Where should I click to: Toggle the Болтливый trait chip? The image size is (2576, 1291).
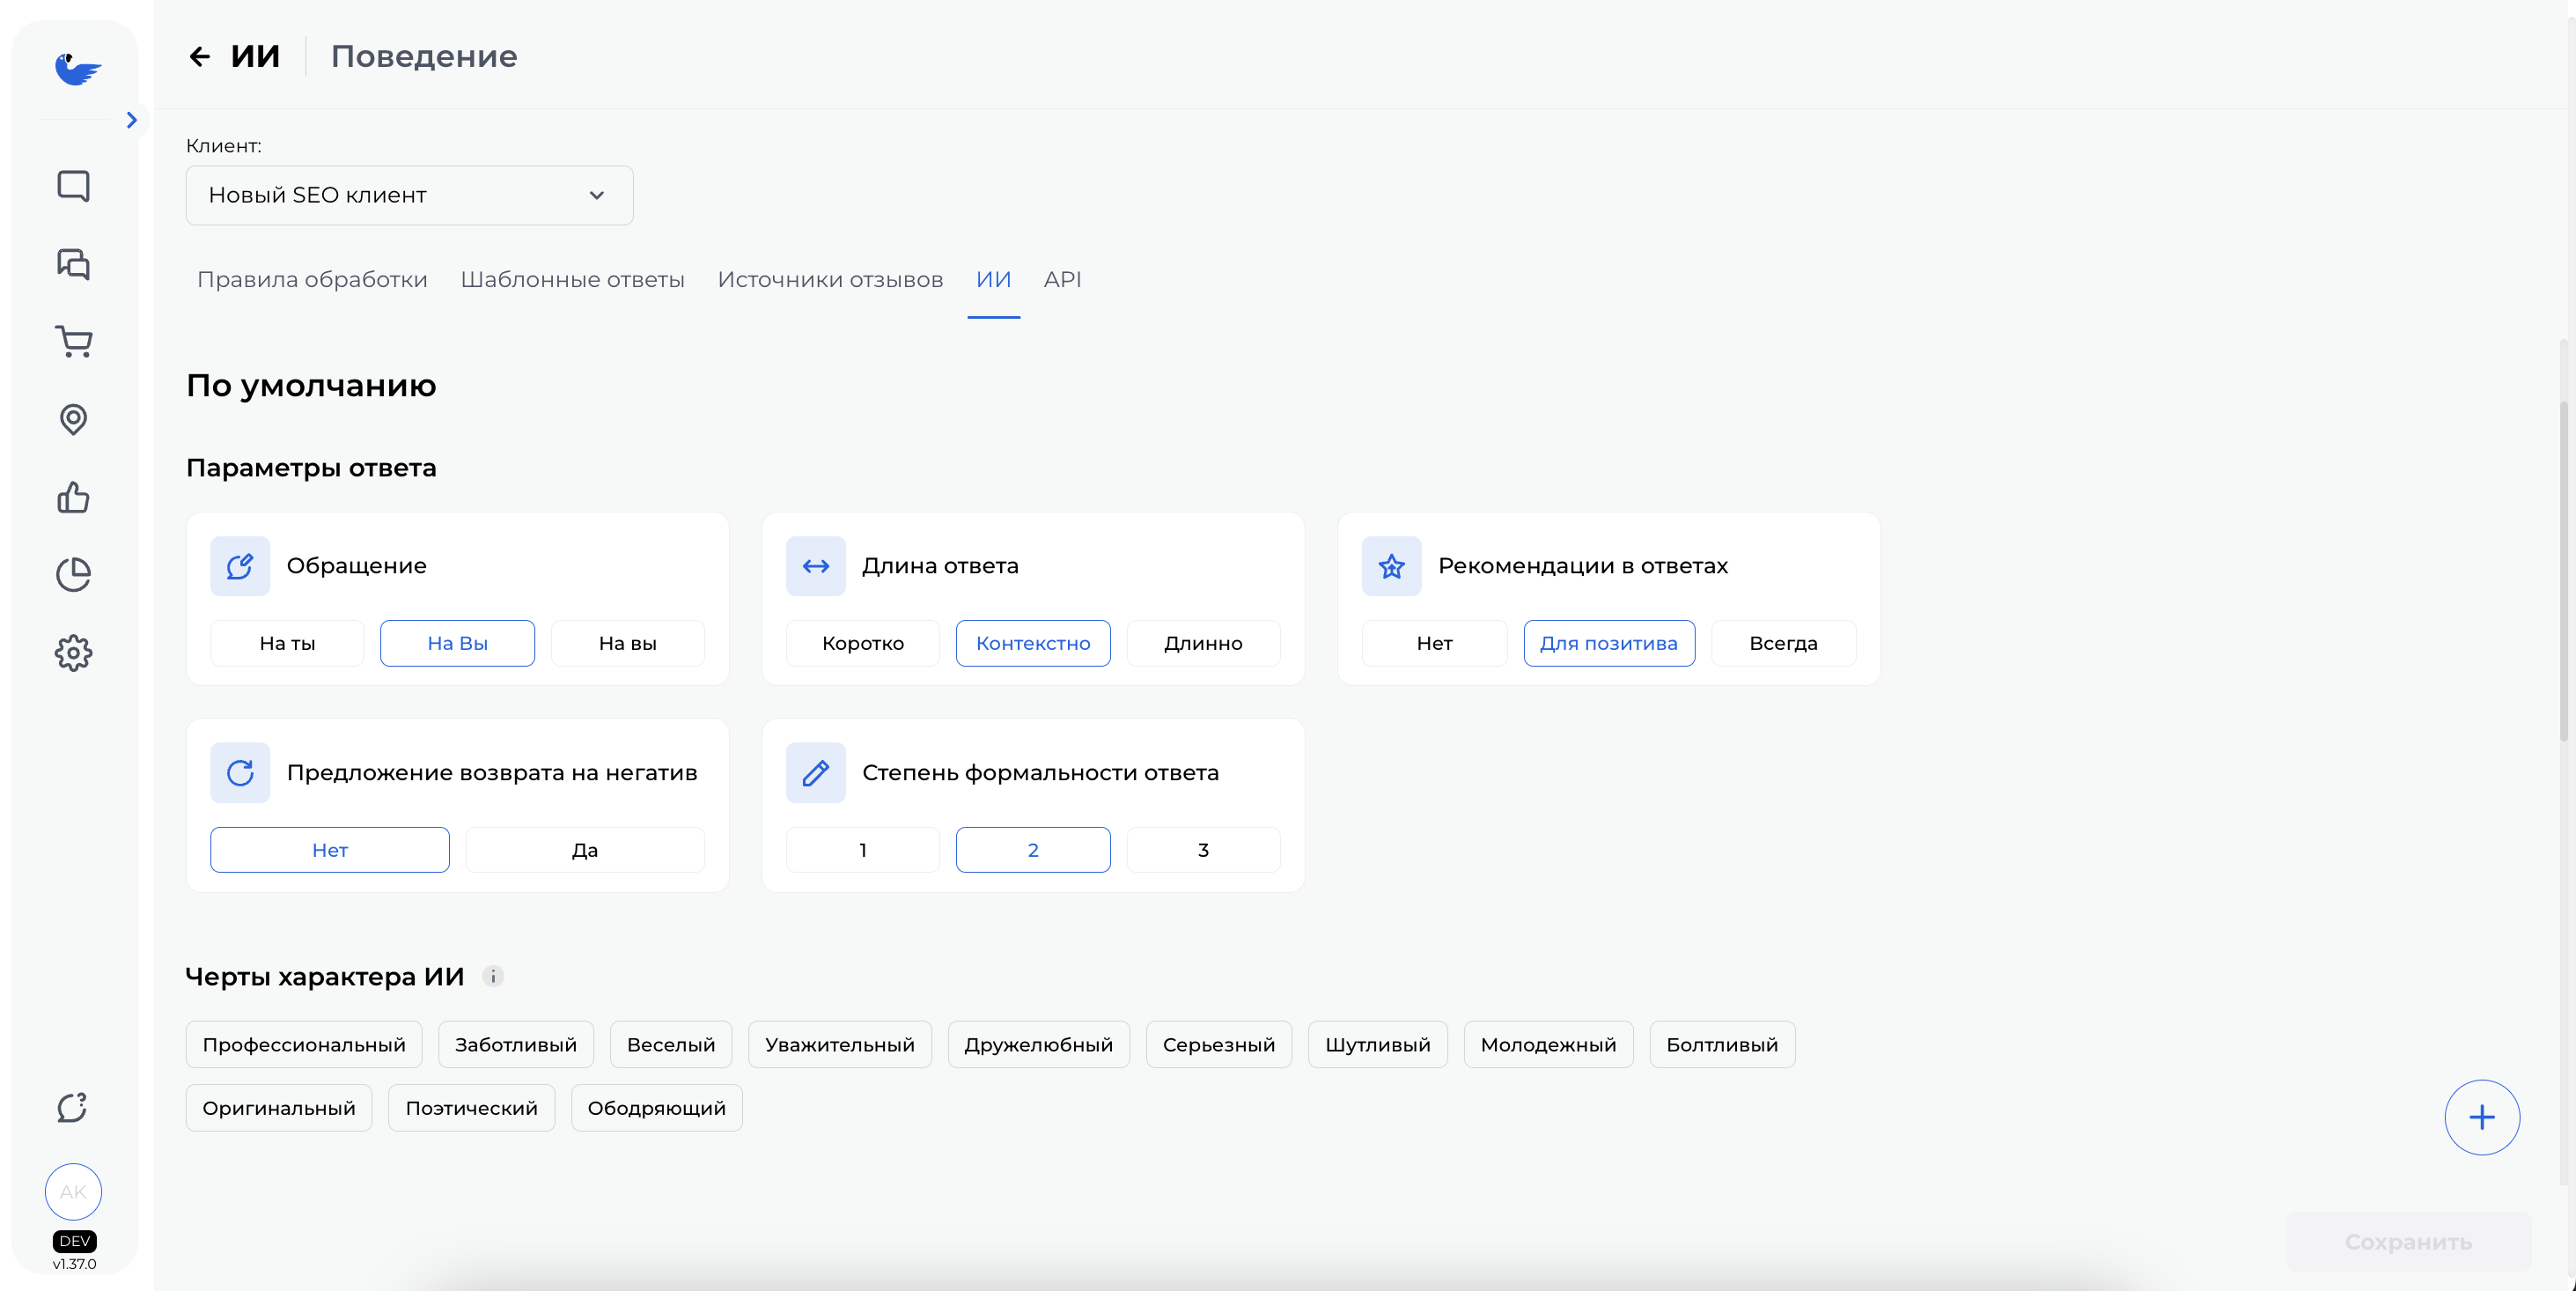coord(1722,1045)
